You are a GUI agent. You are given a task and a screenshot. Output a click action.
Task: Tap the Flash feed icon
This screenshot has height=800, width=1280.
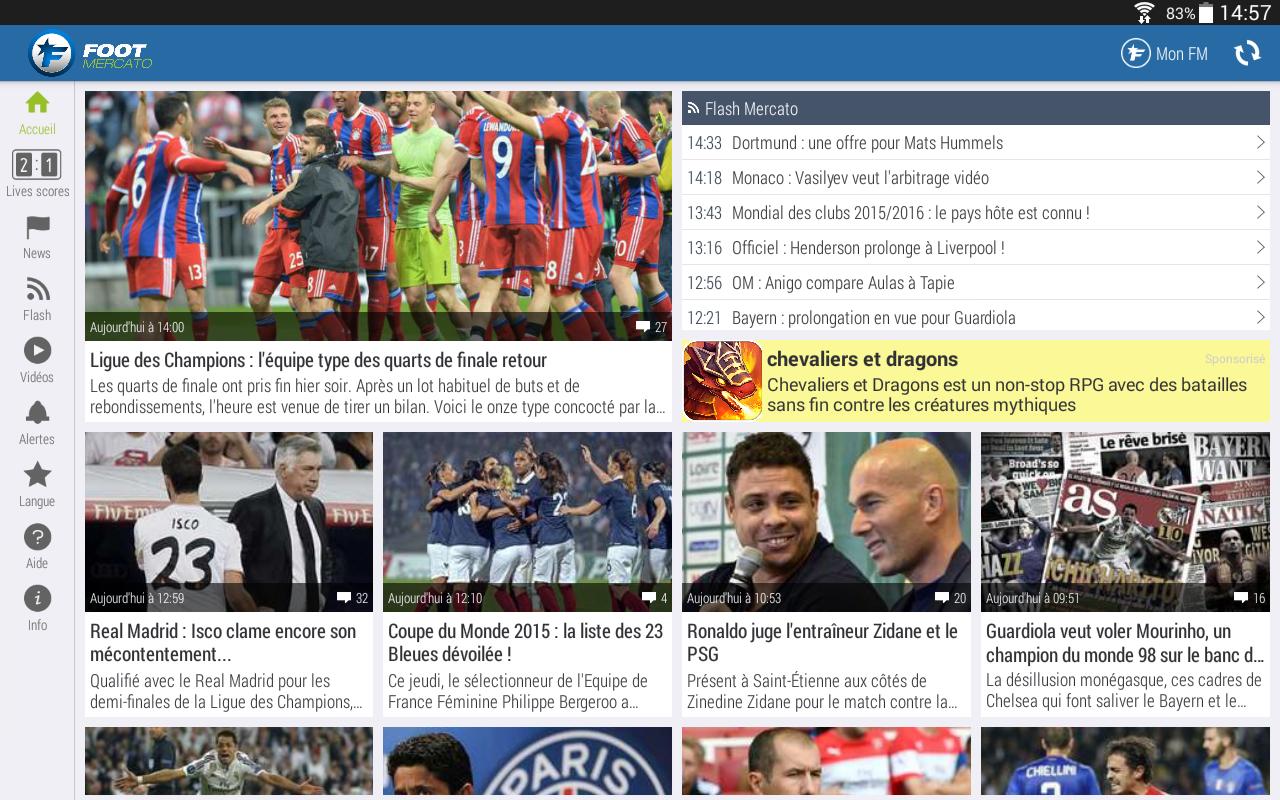[x=37, y=290]
